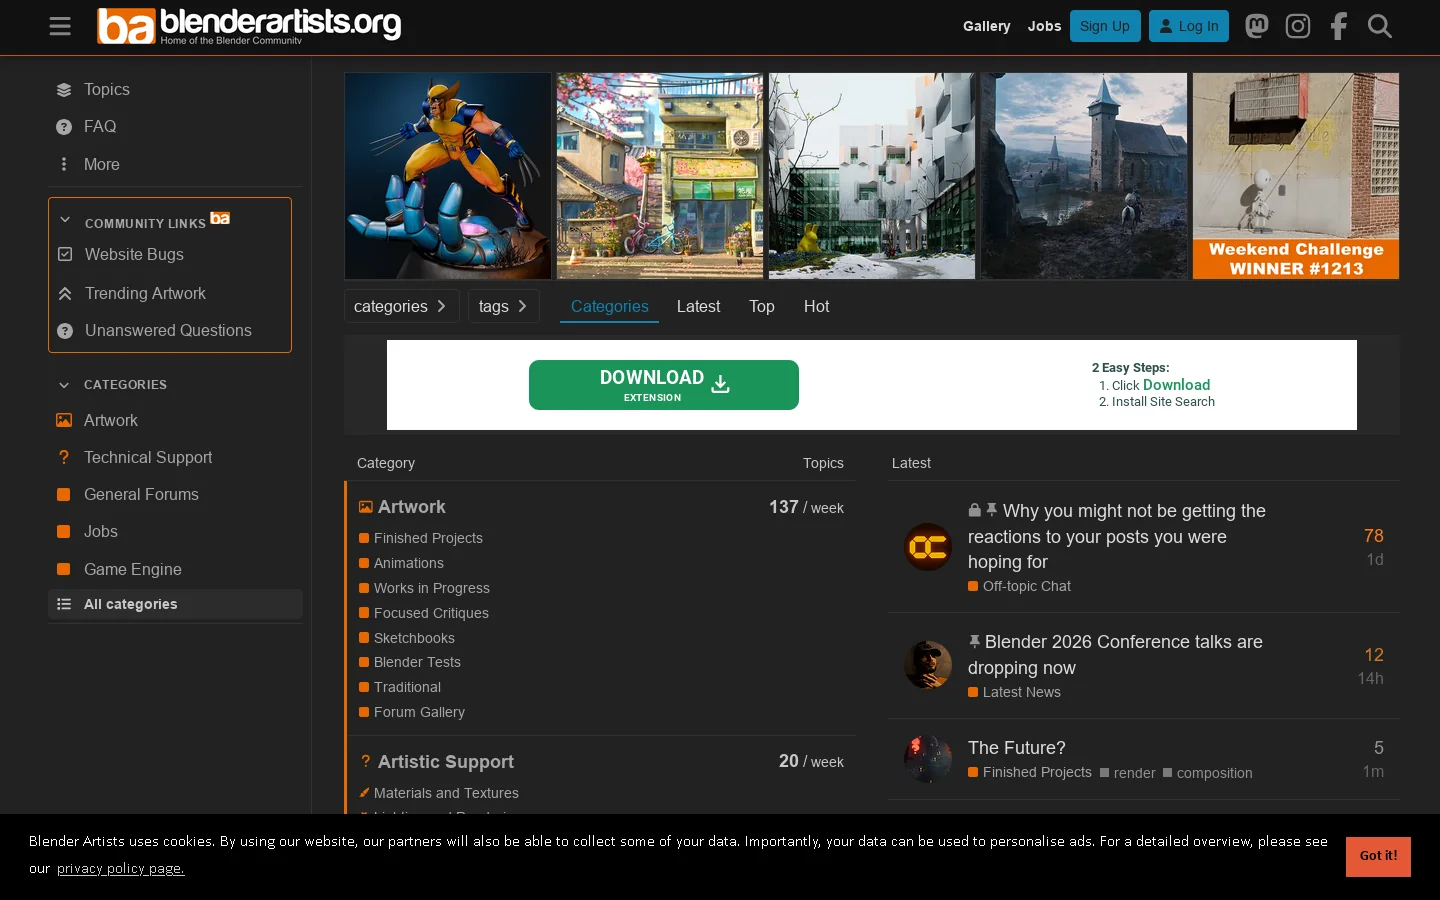Open the Gallery link
The height and width of the screenshot is (900, 1440).
pos(986,26)
